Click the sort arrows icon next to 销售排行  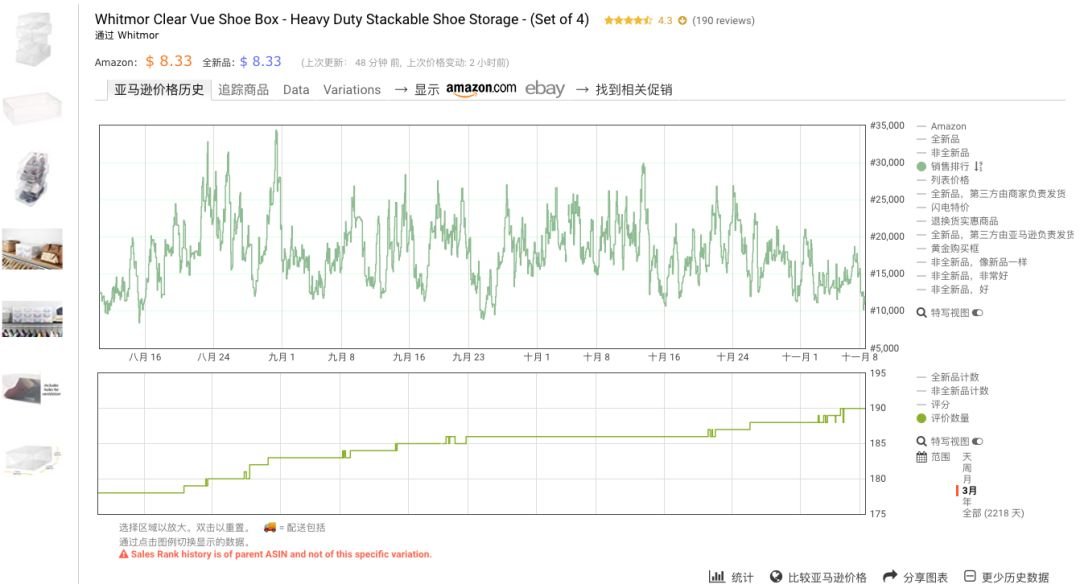coord(979,166)
